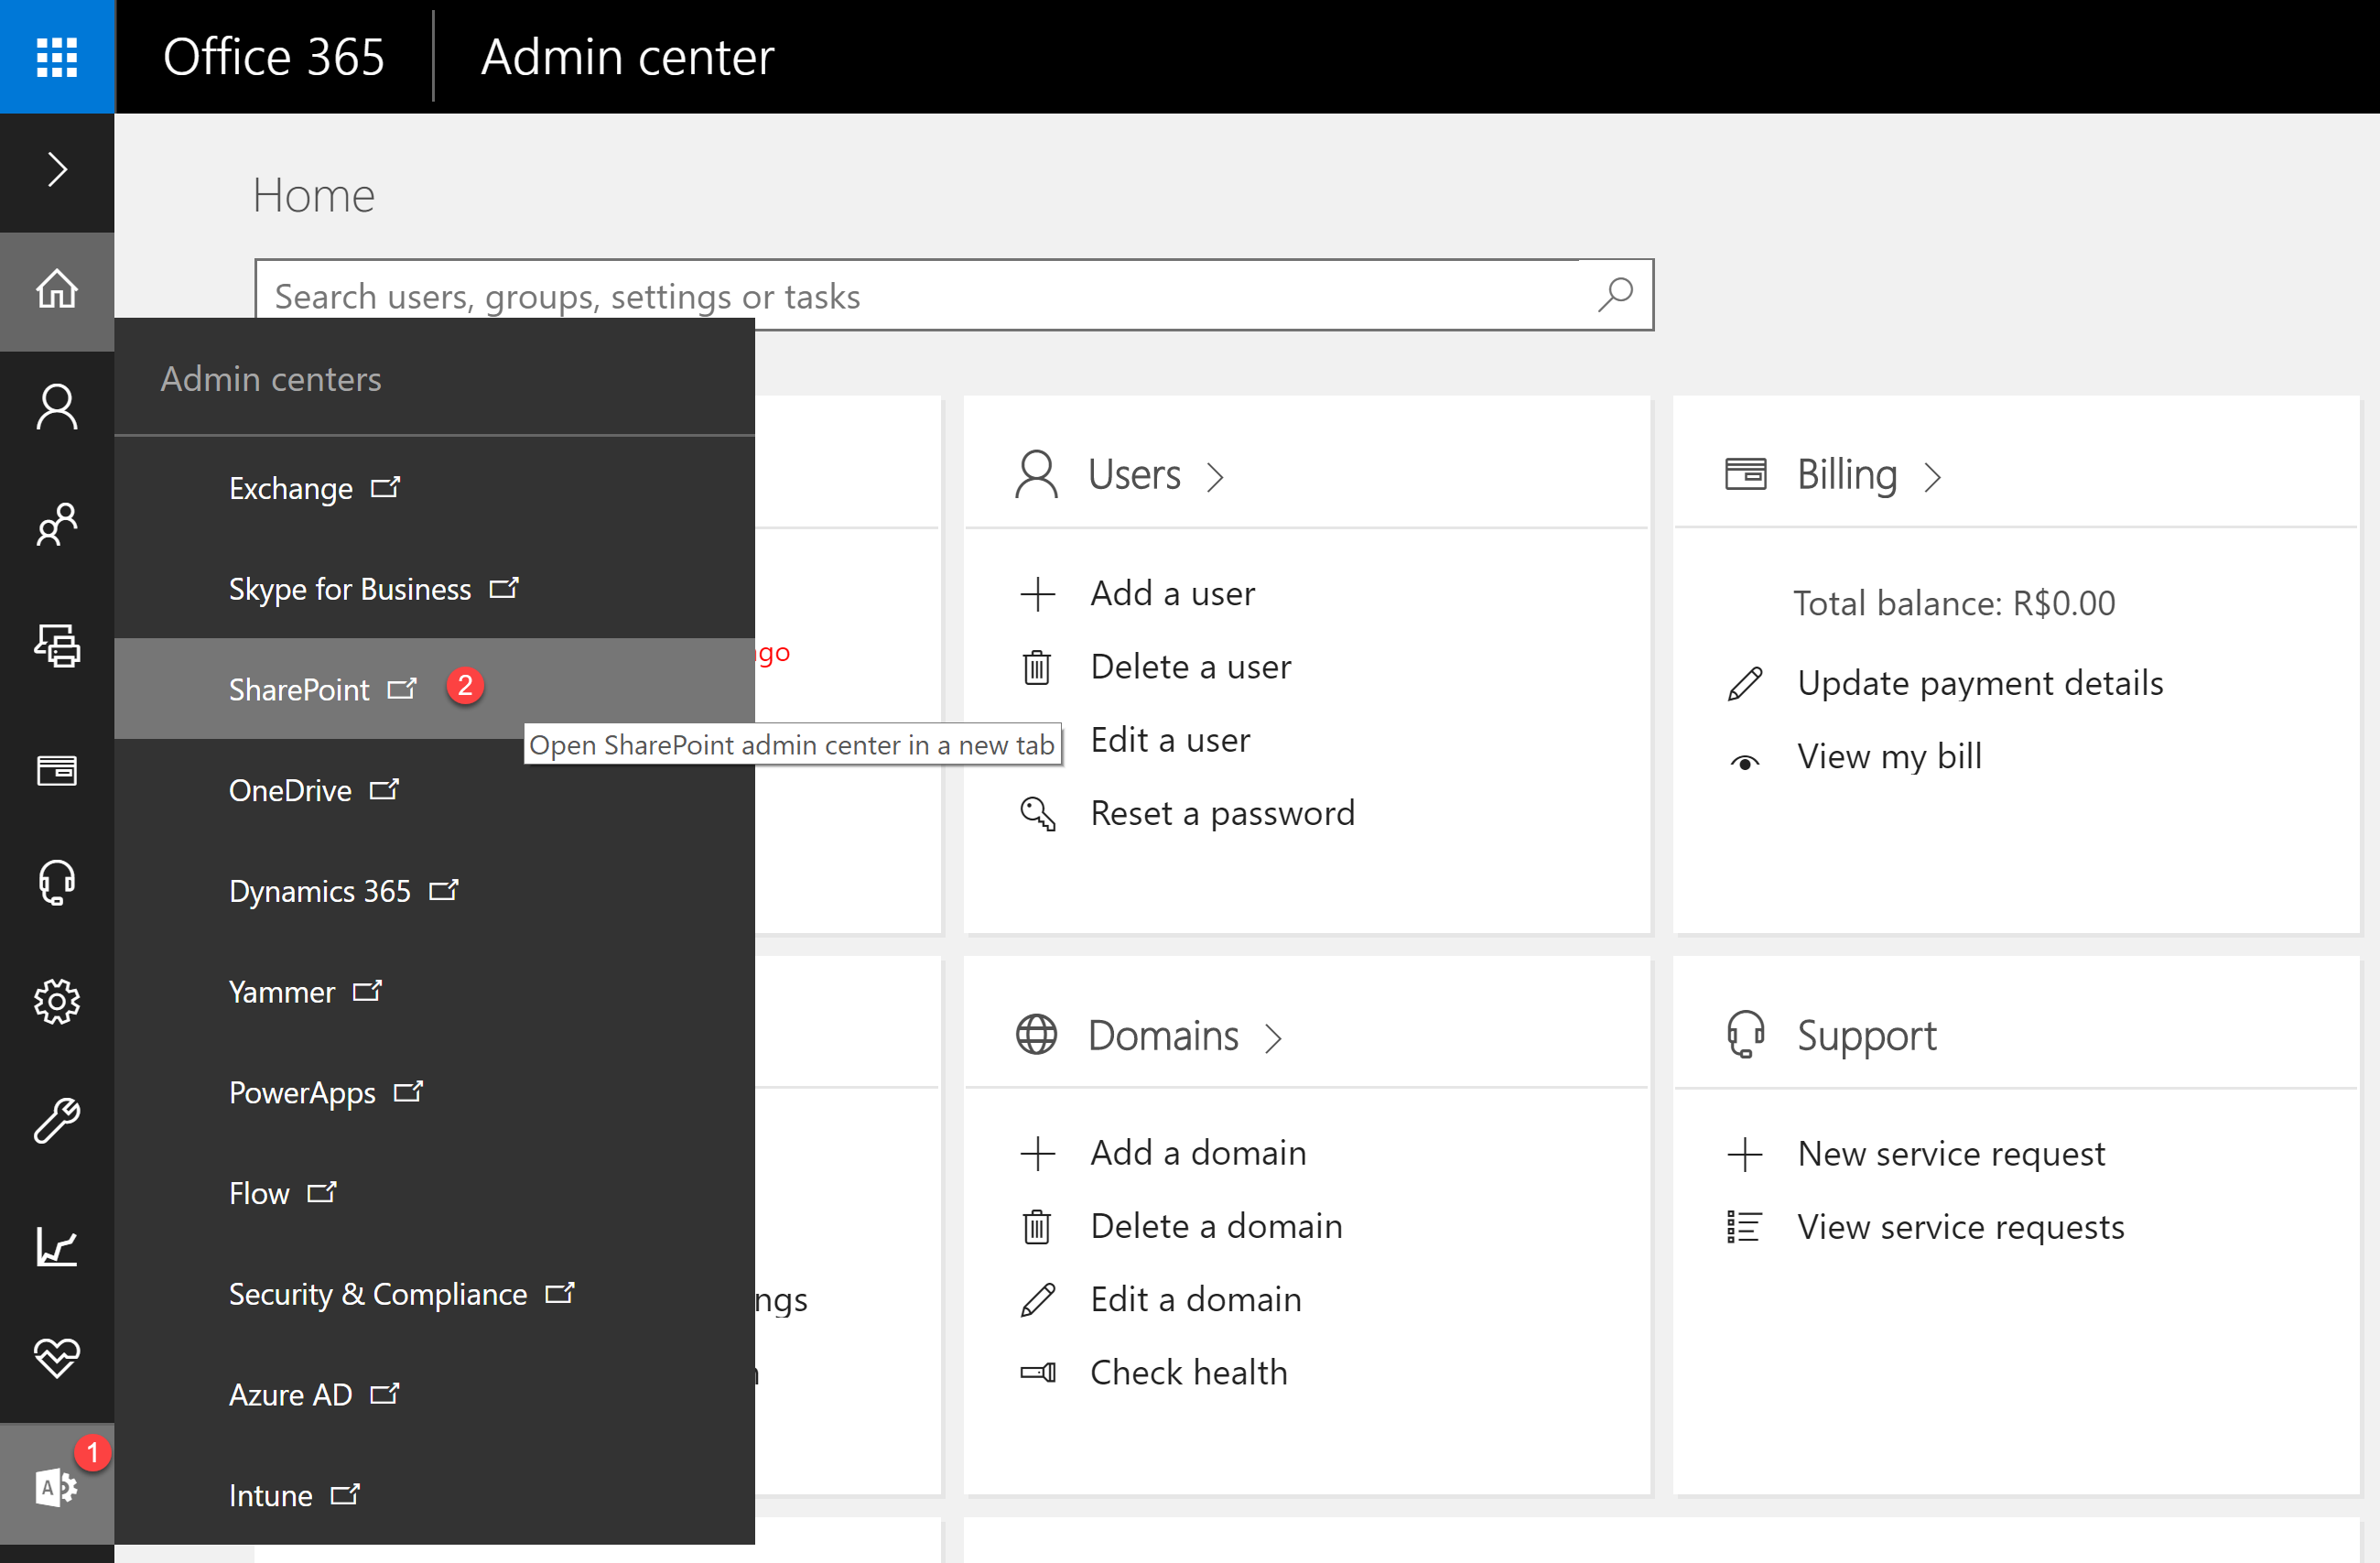Open Setup wrench icon in sidebar
This screenshot has height=1563, width=2380.
[57, 1120]
